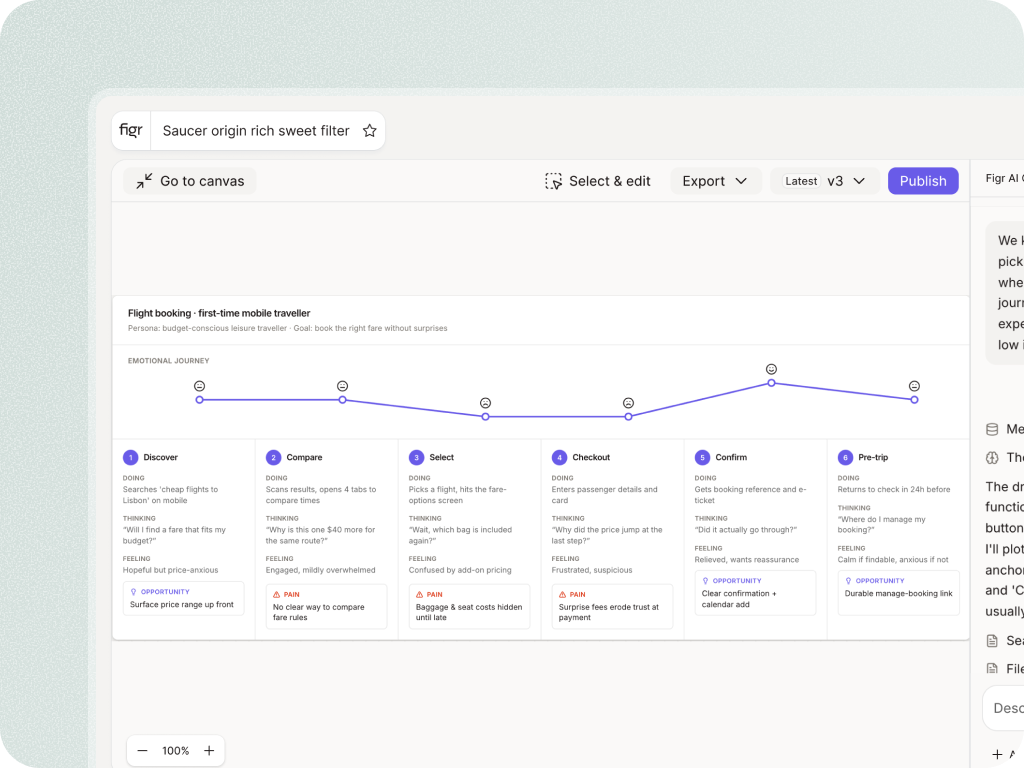Click Checkout feeling text Frustrated, suspicious
Viewport: 1024px width, 768px height.
click(x=592, y=570)
